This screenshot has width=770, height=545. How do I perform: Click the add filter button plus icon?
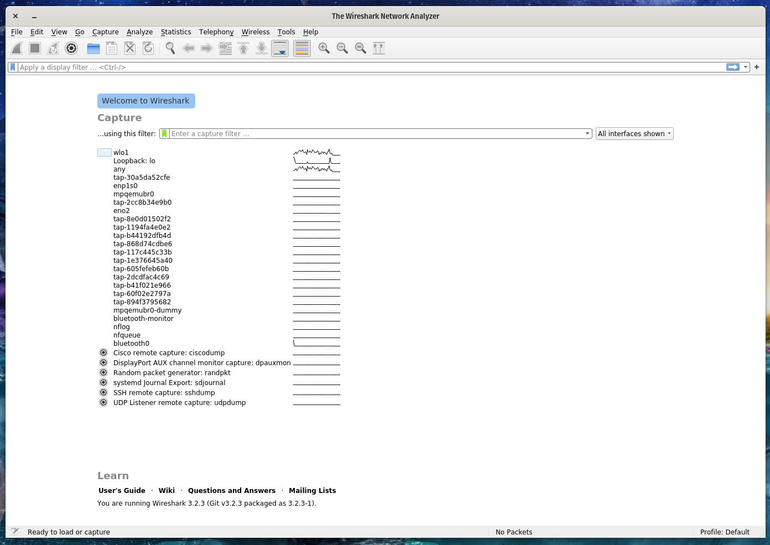point(757,67)
